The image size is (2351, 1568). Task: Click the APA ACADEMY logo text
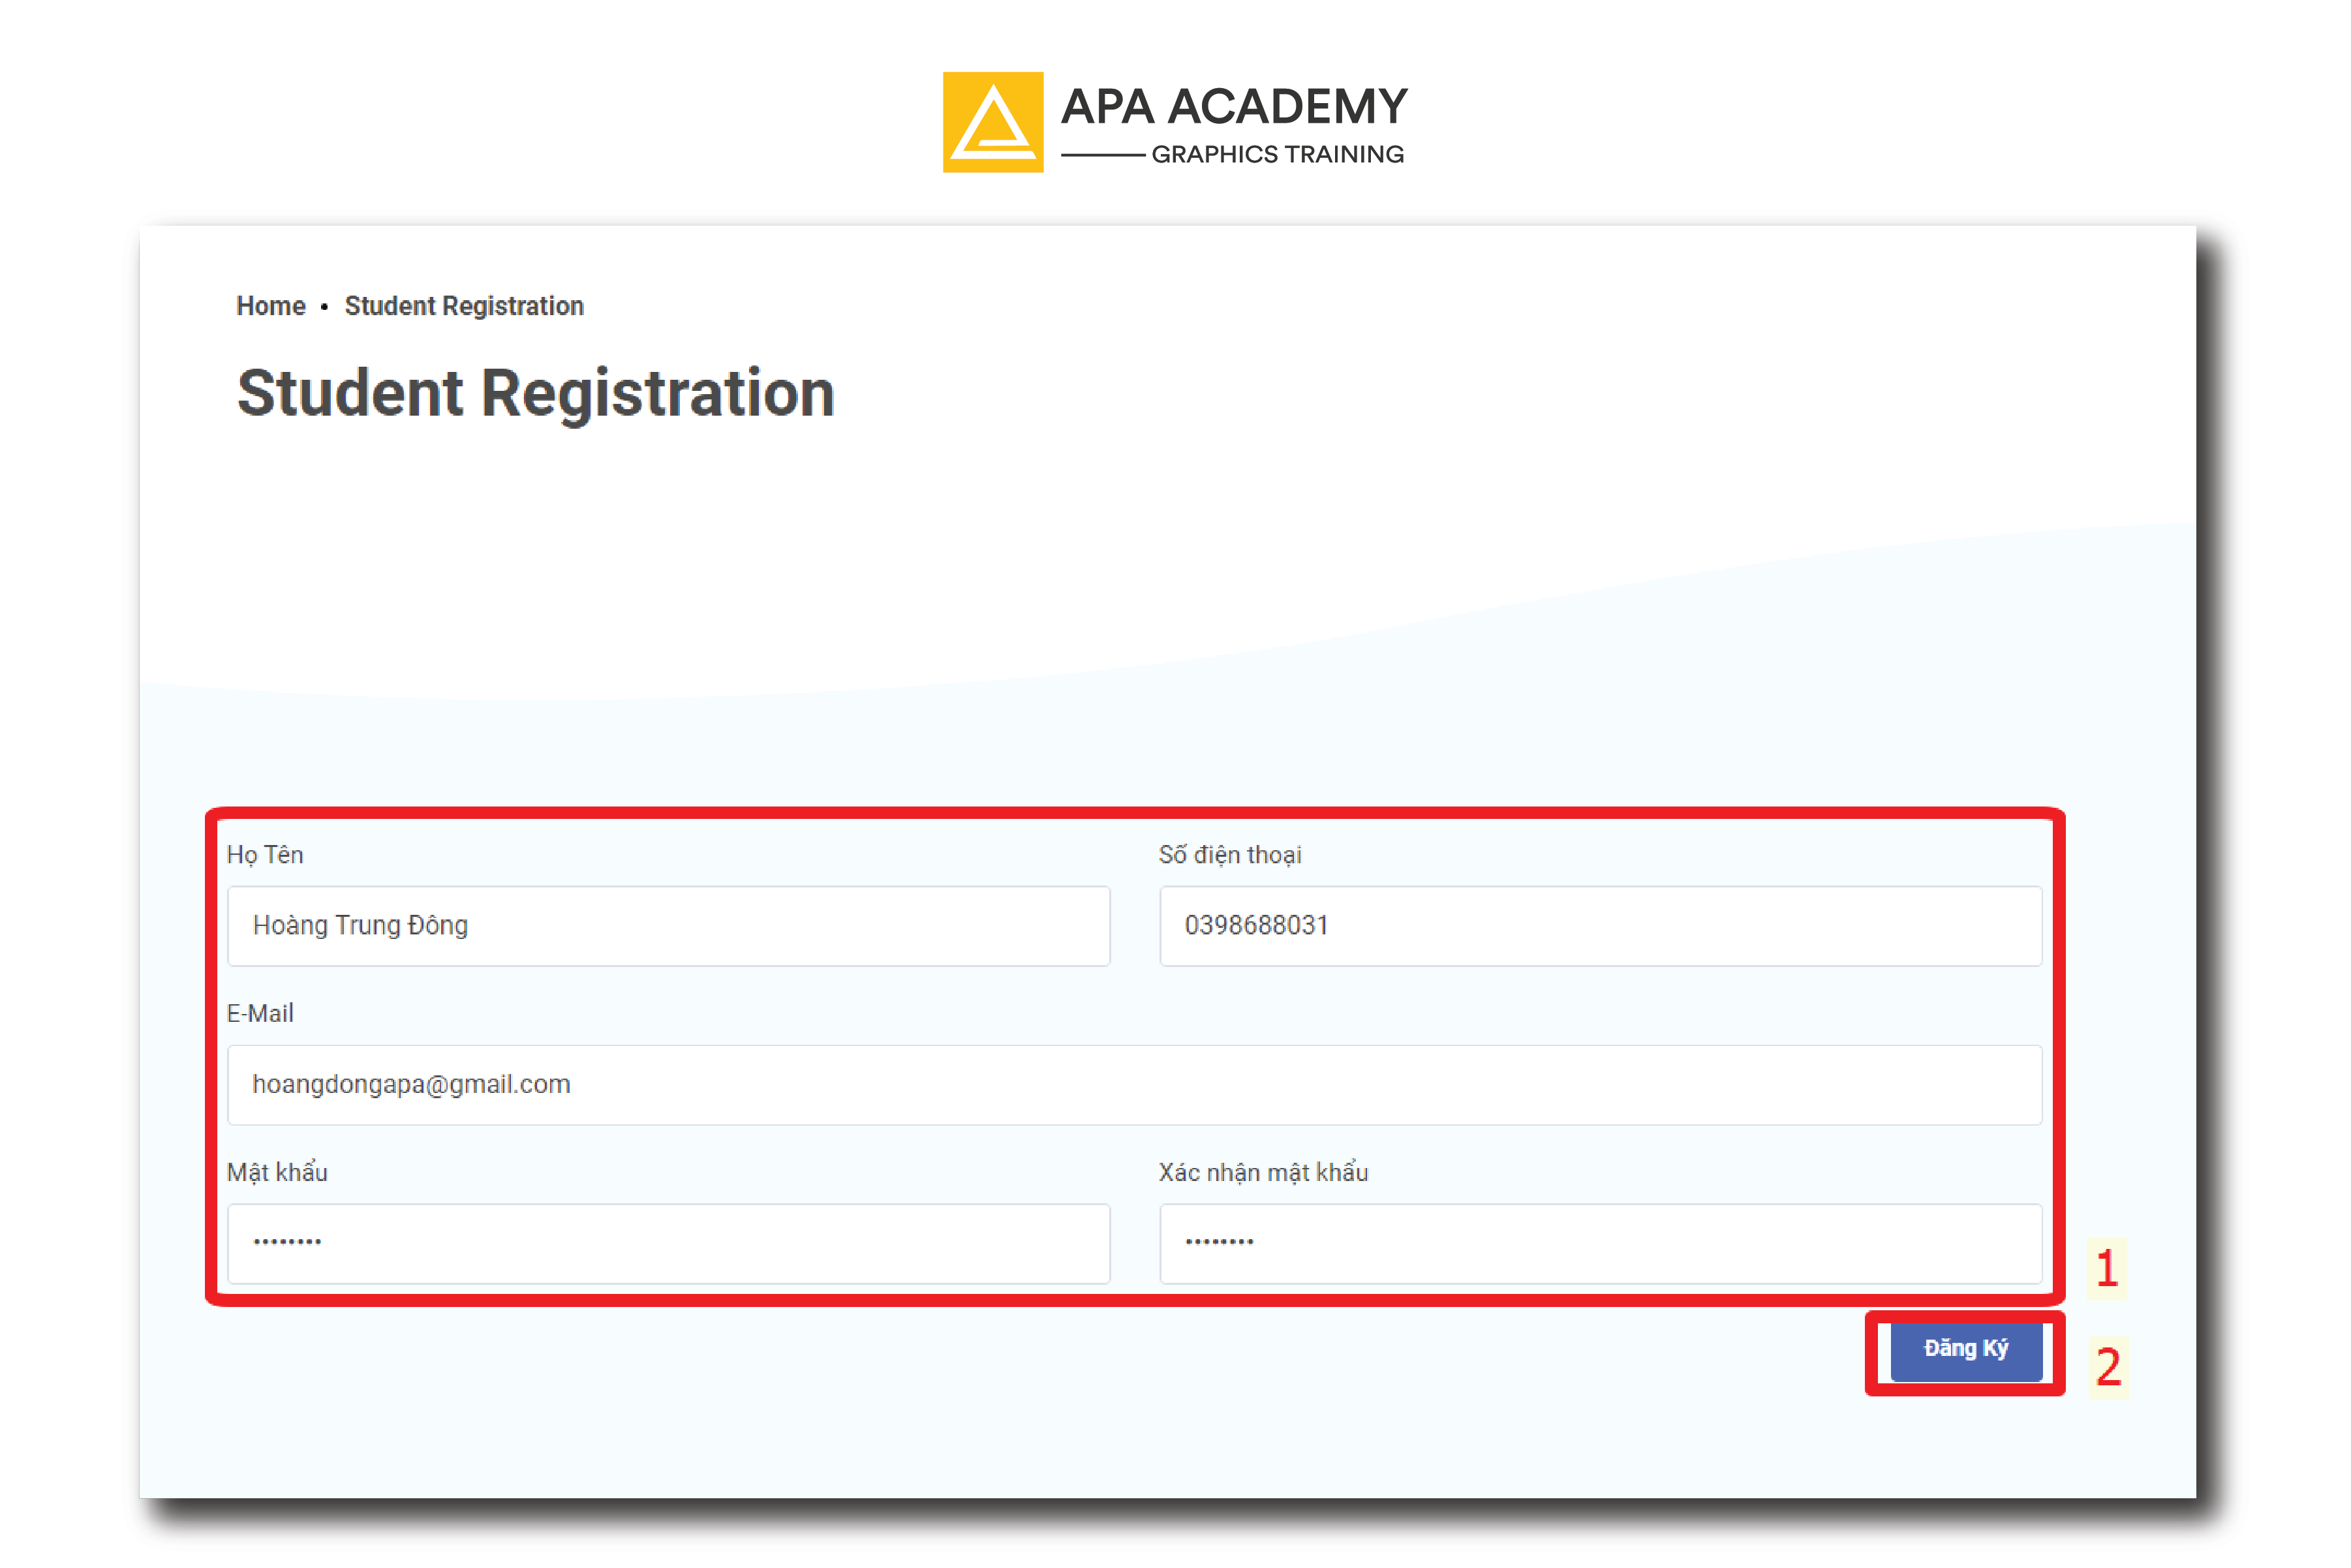point(1233,107)
